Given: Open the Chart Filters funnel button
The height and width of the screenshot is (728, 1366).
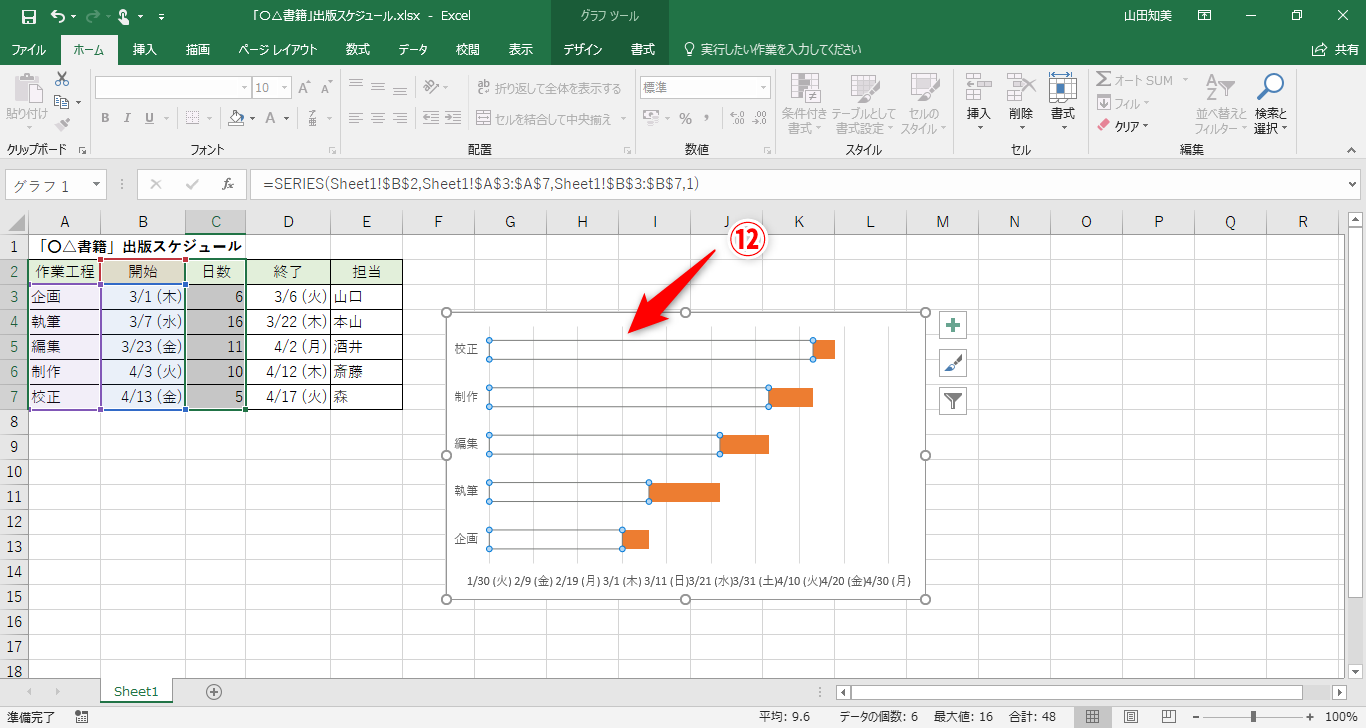Looking at the screenshot, I should pyautogui.click(x=953, y=401).
